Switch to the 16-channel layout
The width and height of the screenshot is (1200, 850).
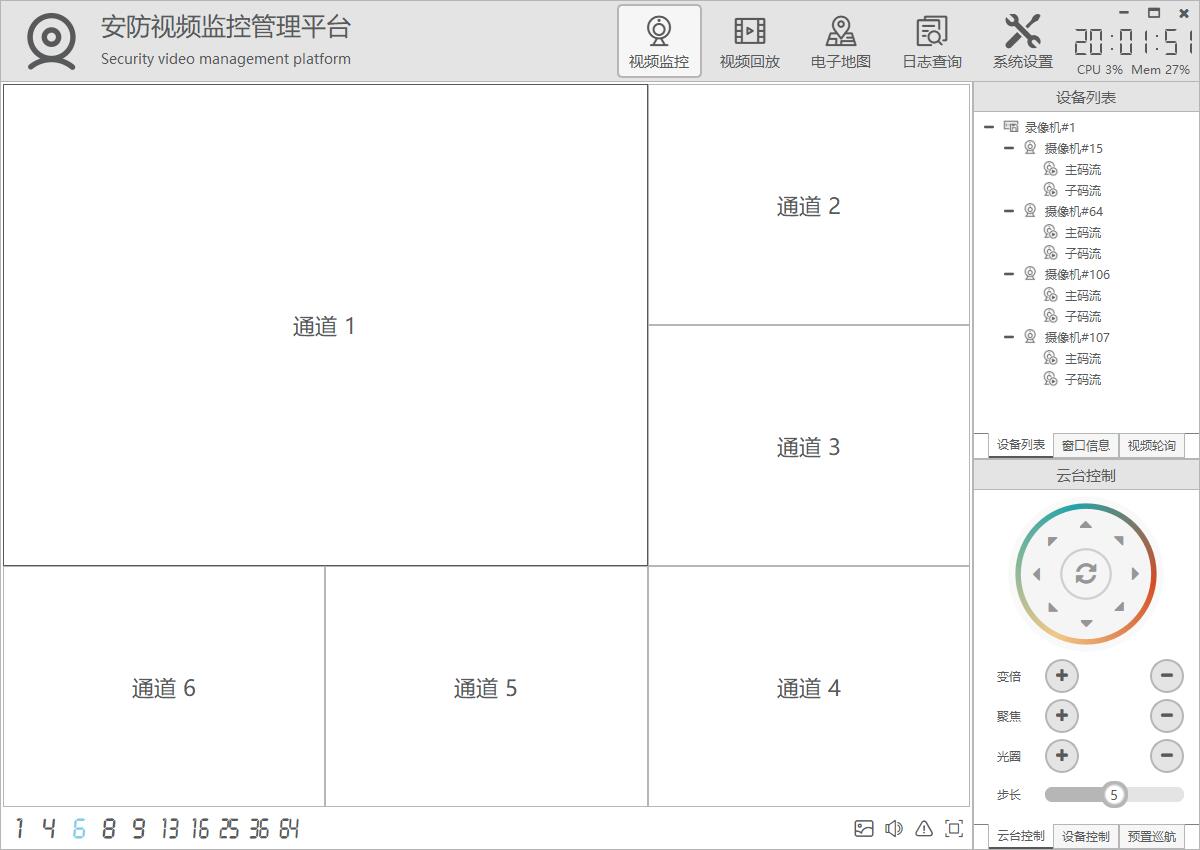[200, 828]
